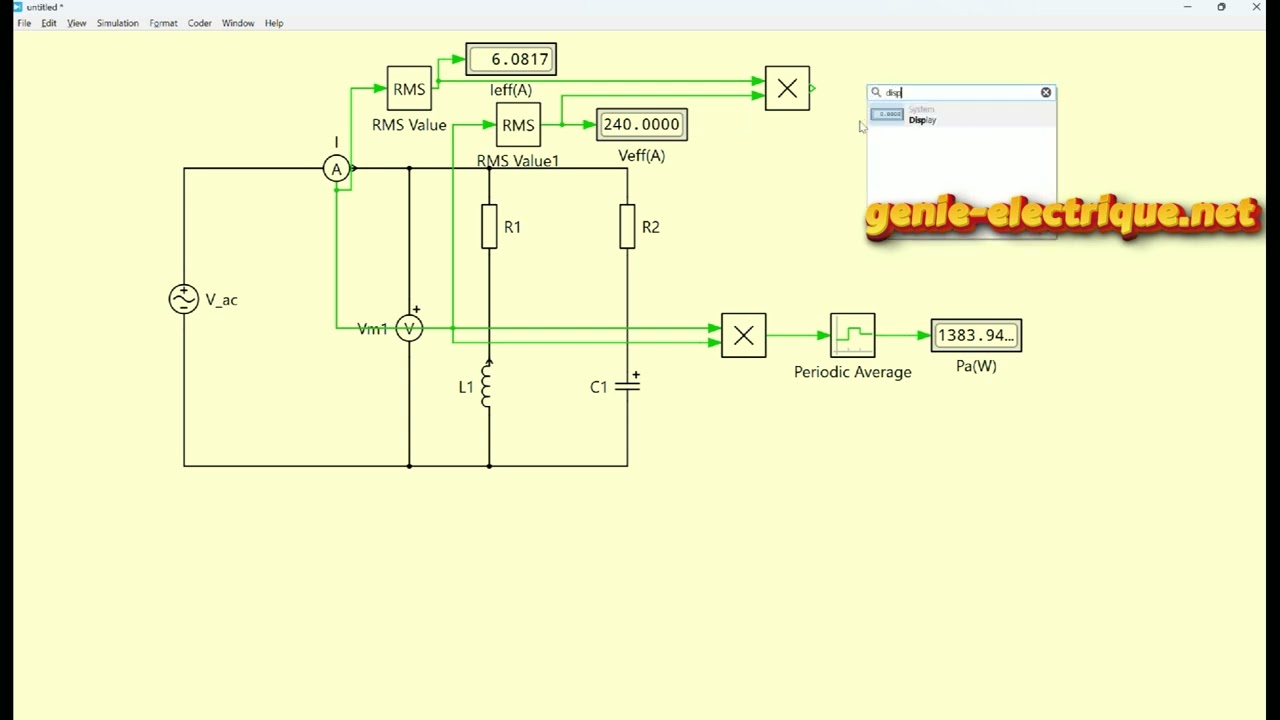Open the Format menu

tap(163, 23)
